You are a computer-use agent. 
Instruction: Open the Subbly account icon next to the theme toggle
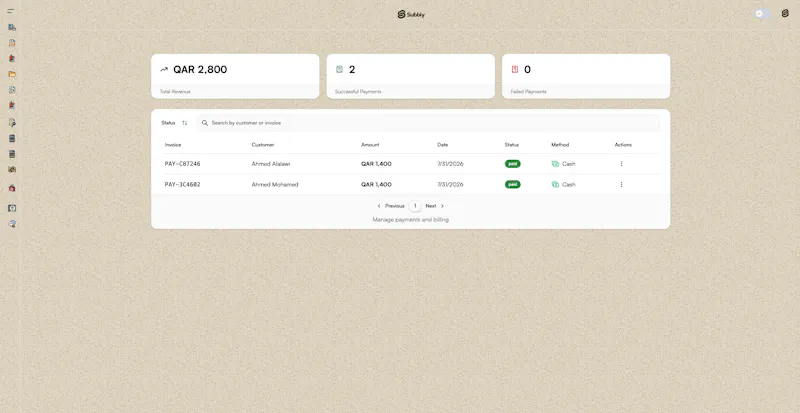click(x=785, y=13)
